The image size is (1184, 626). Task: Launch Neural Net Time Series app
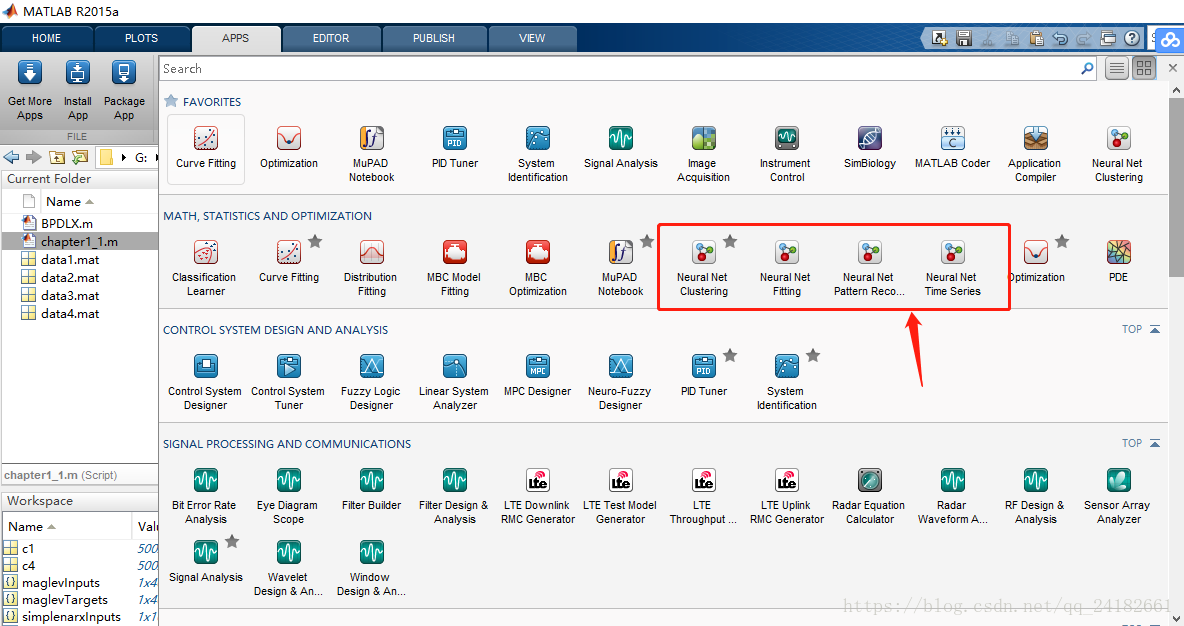(x=952, y=269)
